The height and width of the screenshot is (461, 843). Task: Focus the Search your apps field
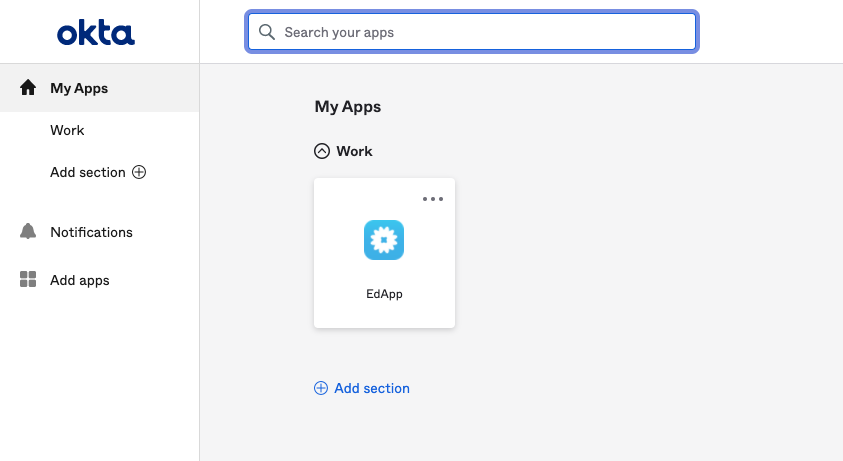click(x=472, y=32)
